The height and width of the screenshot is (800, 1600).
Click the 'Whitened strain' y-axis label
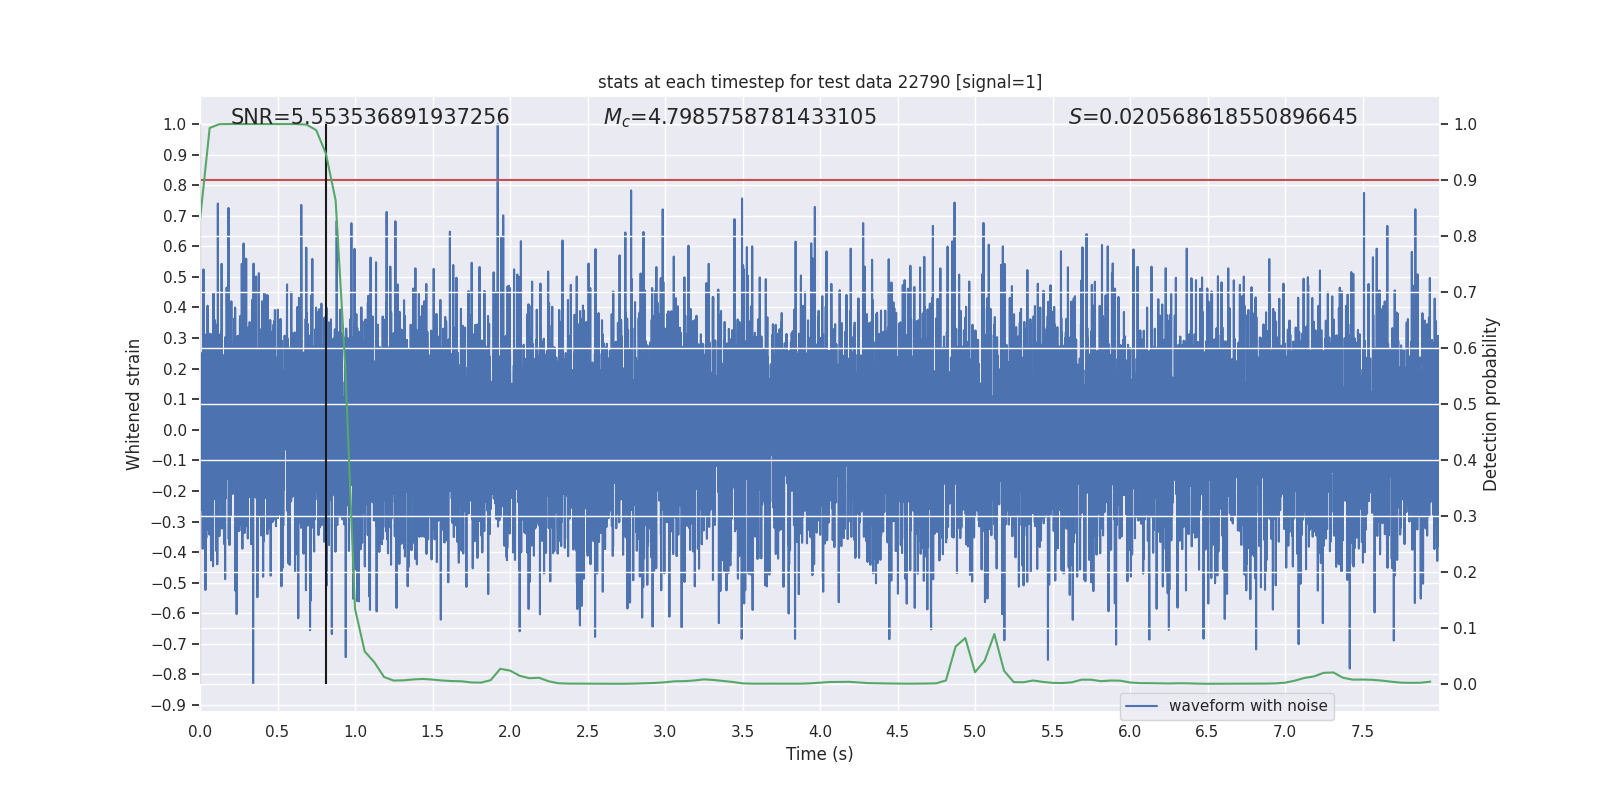pos(133,404)
